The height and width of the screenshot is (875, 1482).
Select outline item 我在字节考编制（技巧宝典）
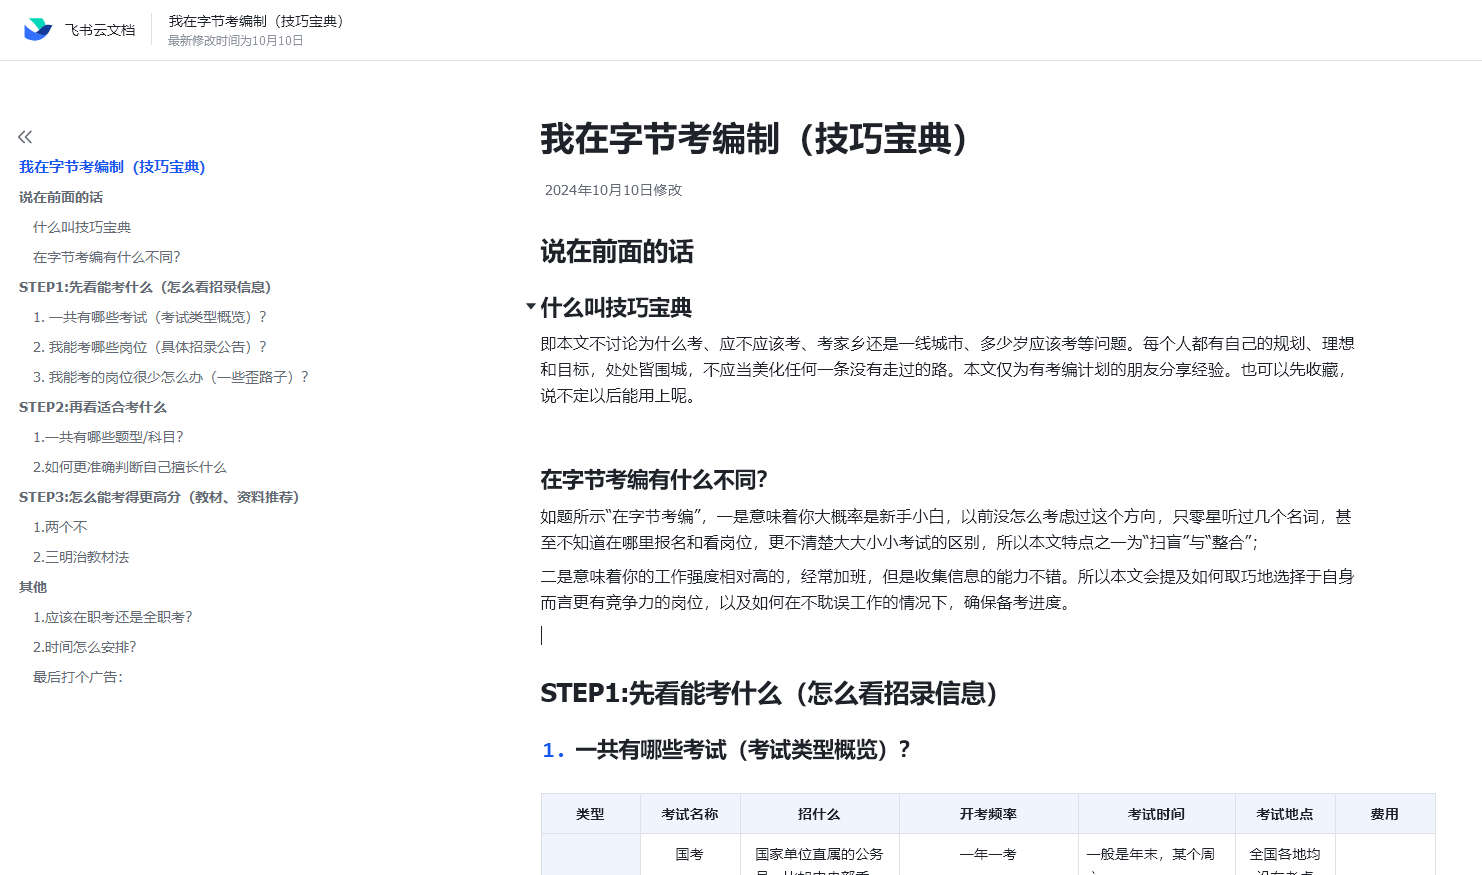click(x=112, y=167)
